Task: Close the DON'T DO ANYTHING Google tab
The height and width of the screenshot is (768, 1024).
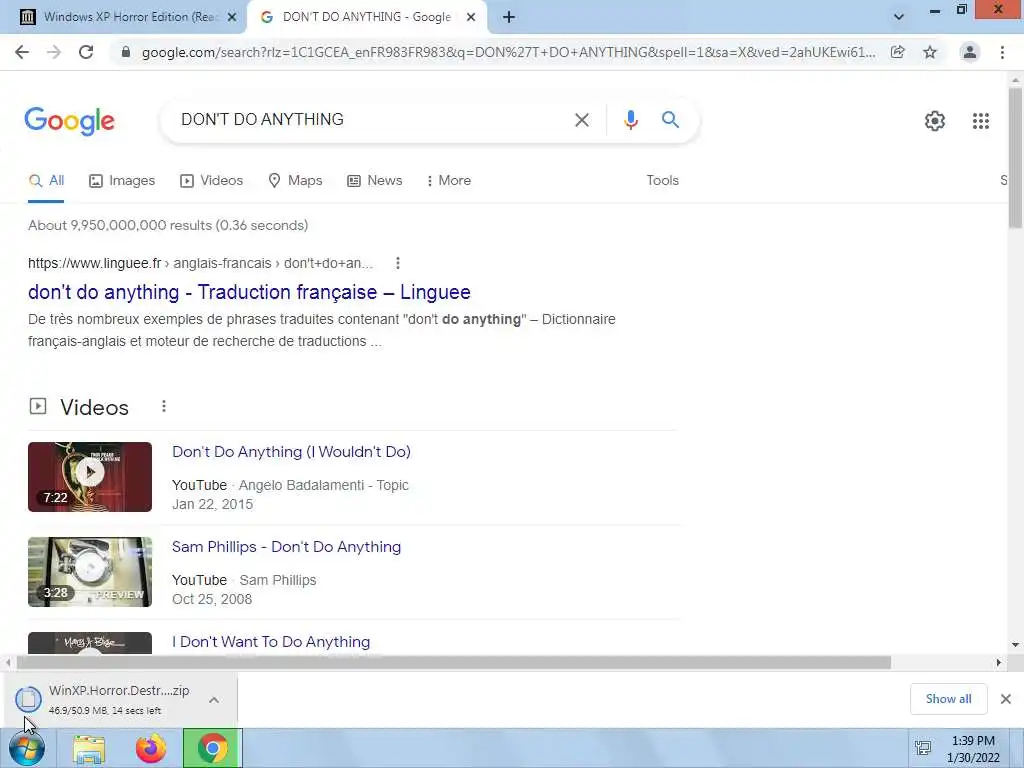Action: pos(471,18)
